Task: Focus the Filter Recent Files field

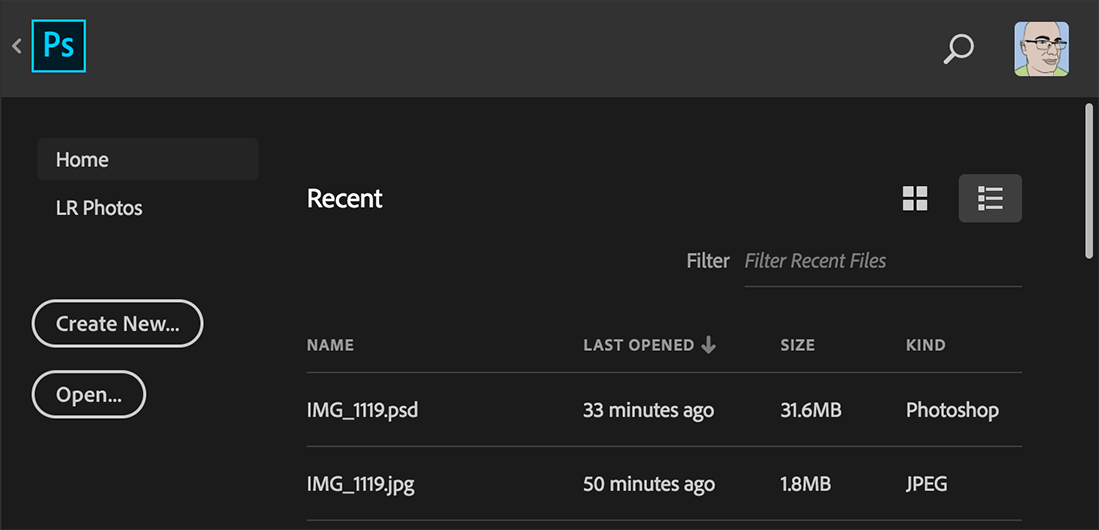Action: coord(882,261)
